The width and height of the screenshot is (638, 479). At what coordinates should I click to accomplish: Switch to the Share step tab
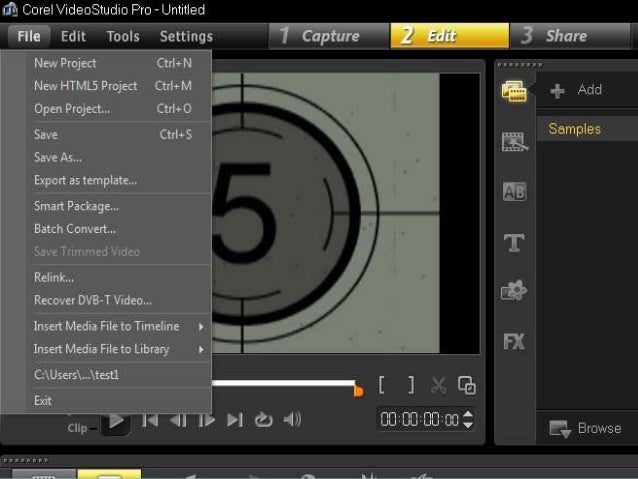570,36
